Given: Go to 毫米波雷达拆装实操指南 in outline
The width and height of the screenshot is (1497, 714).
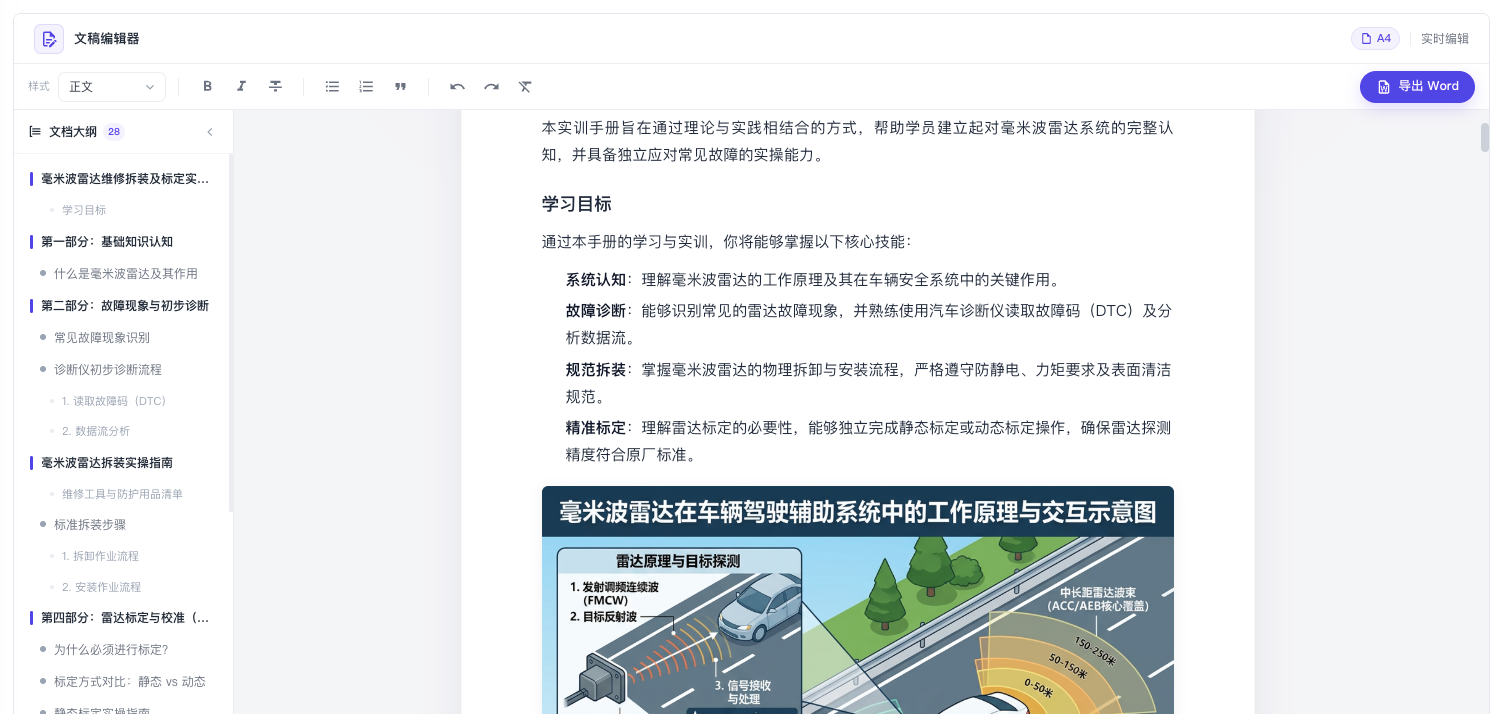Looking at the screenshot, I should pos(107,463).
